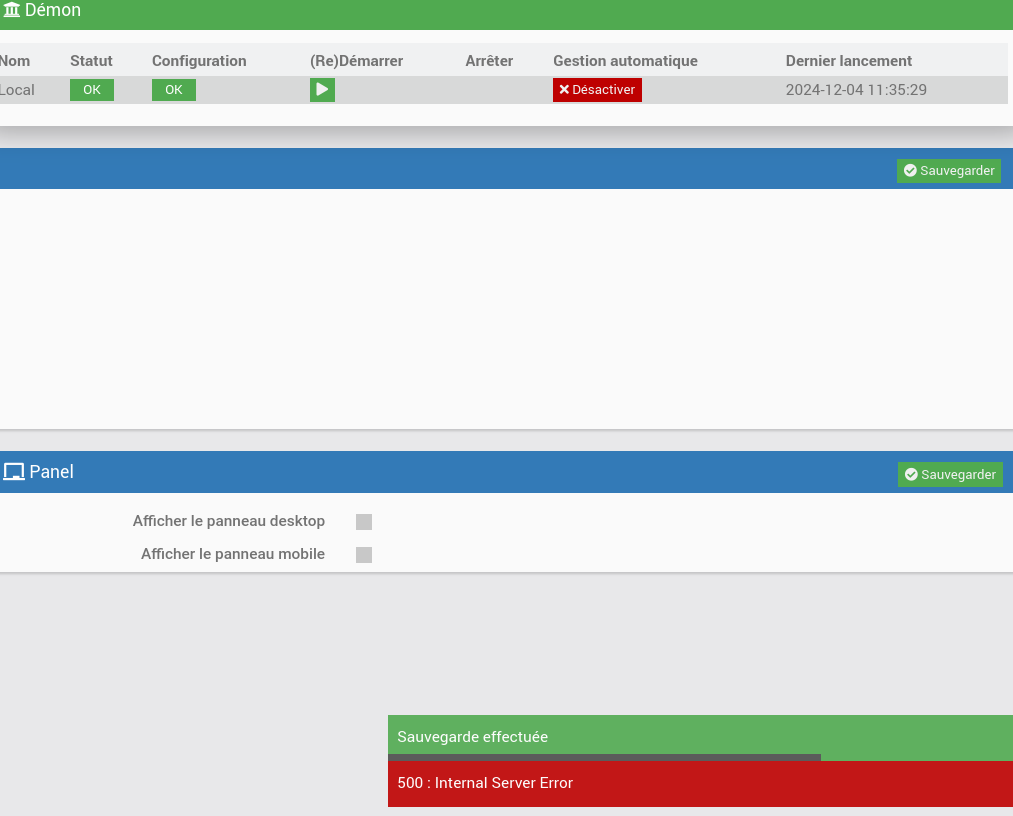
Task: Click the Dernier lancement column header
Action: [849, 61]
